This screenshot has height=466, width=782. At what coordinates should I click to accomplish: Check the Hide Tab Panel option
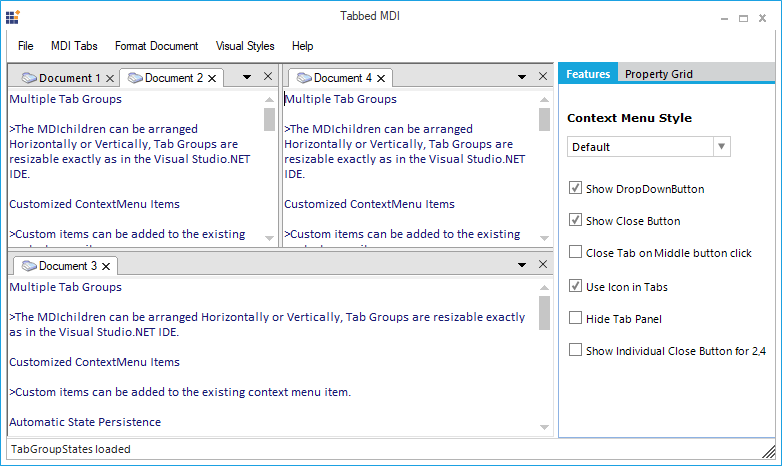coord(575,318)
